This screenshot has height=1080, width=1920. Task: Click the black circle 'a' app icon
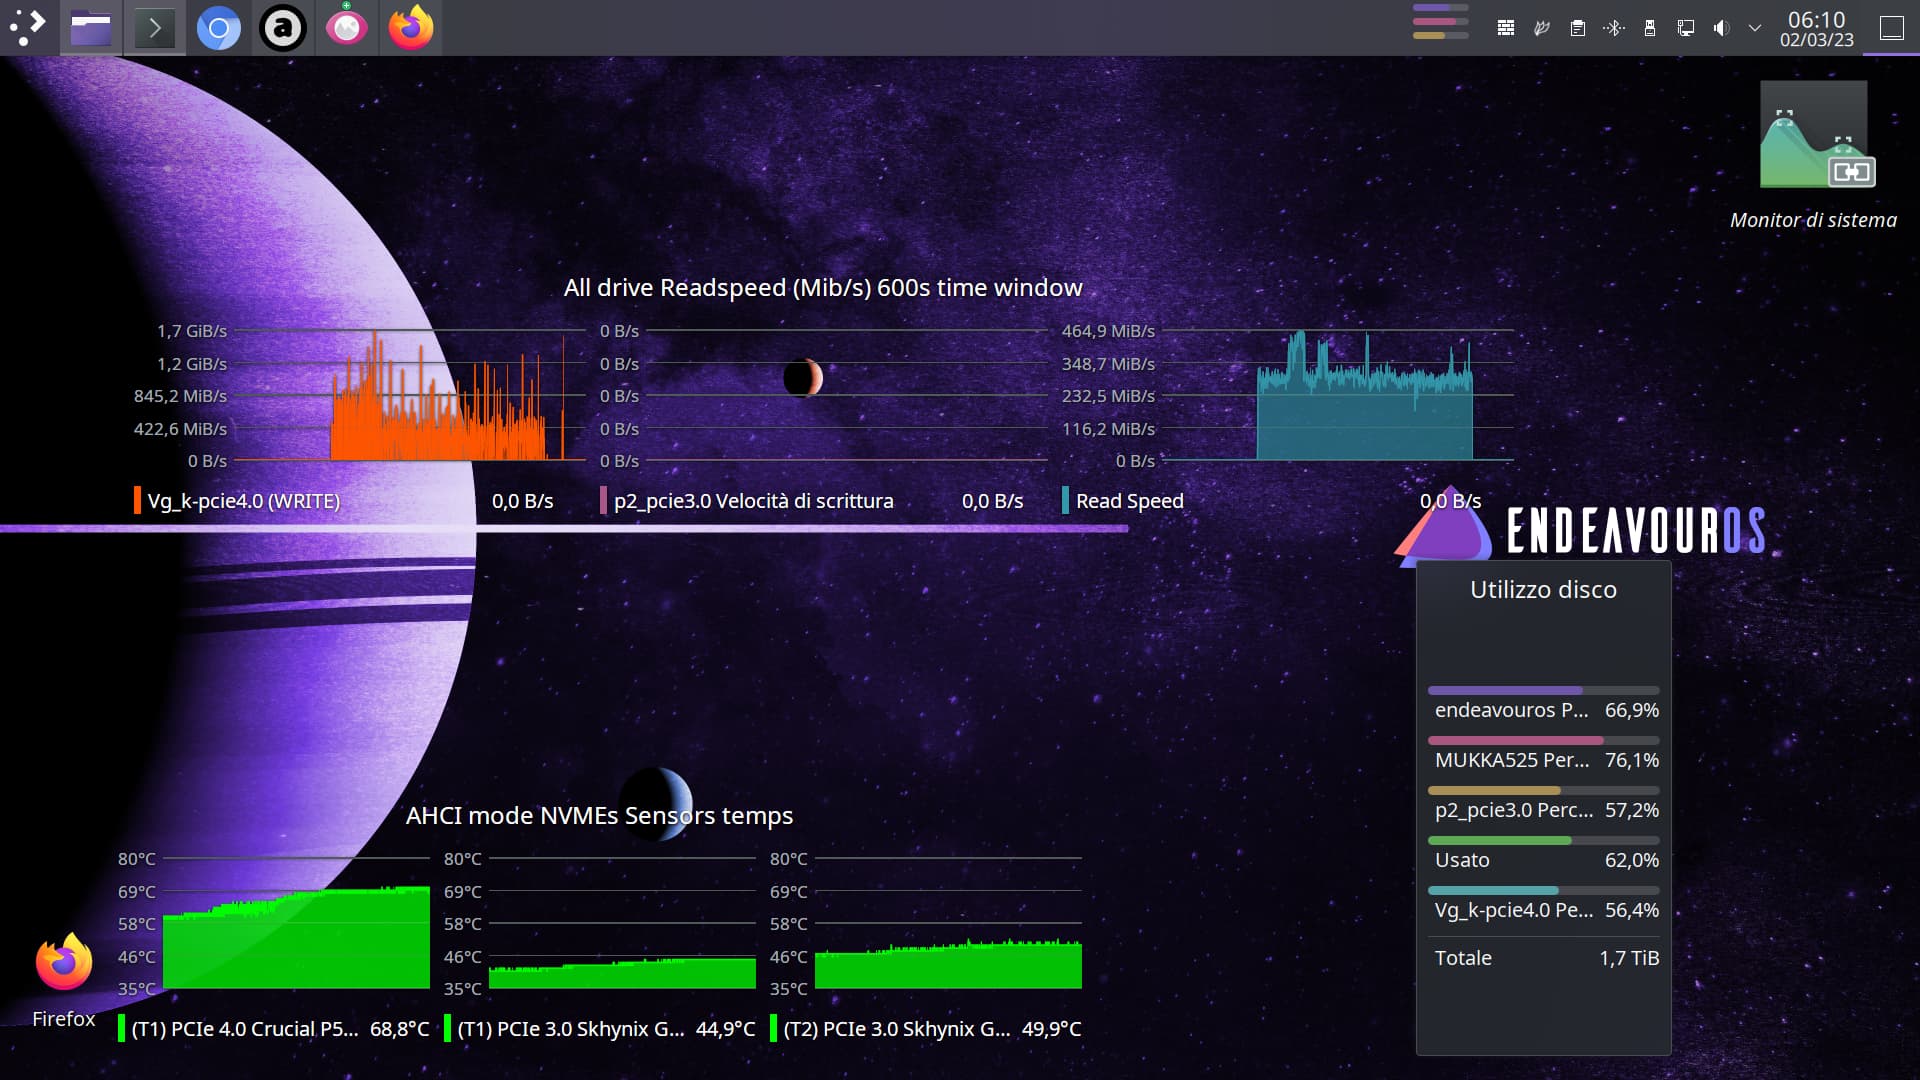(x=283, y=28)
